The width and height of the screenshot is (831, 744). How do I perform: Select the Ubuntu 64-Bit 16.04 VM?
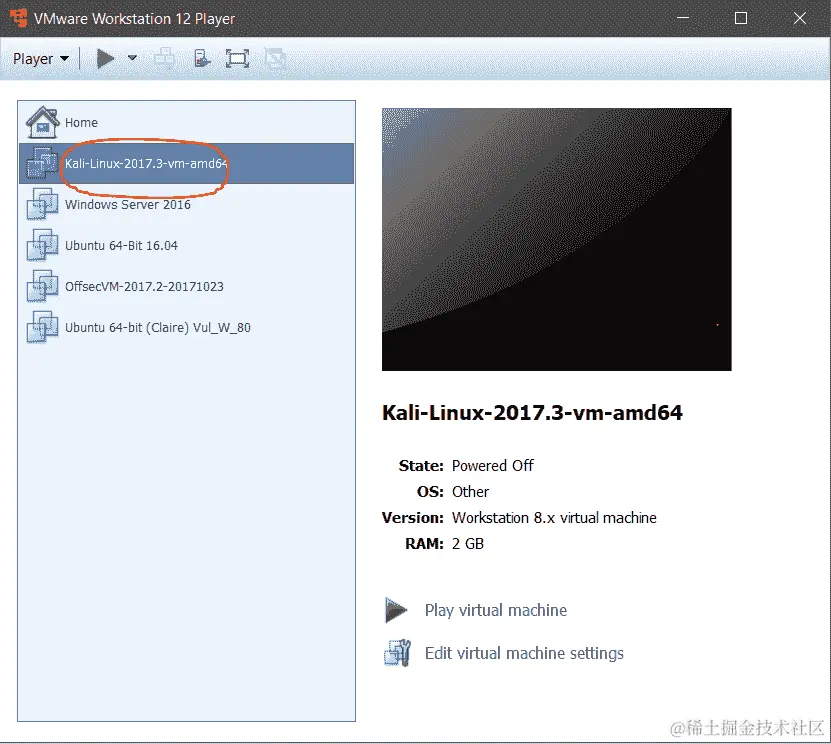point(187,245)
